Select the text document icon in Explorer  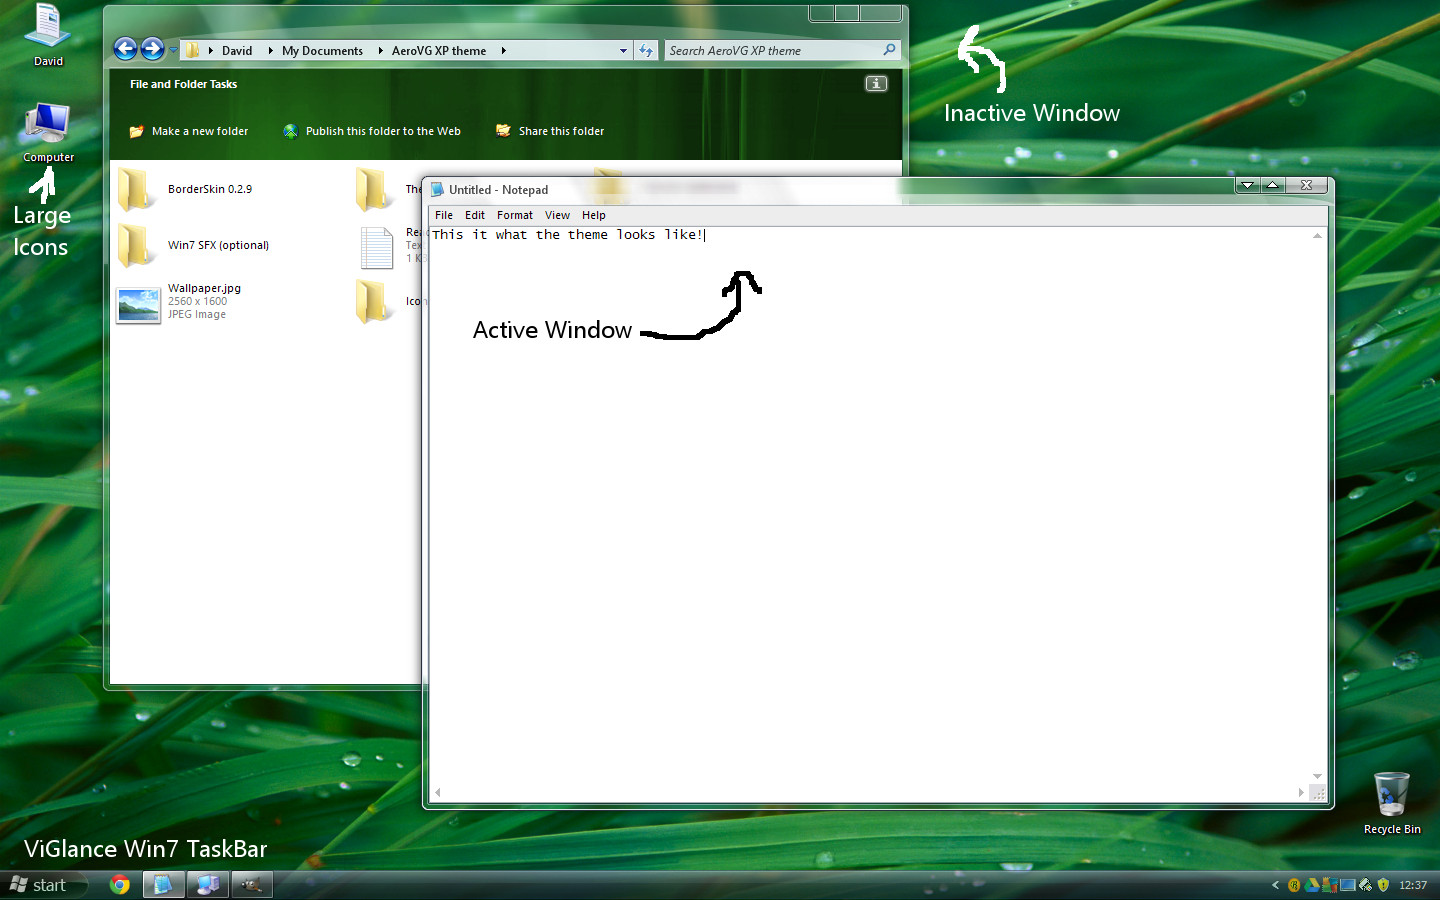(377, 247)
